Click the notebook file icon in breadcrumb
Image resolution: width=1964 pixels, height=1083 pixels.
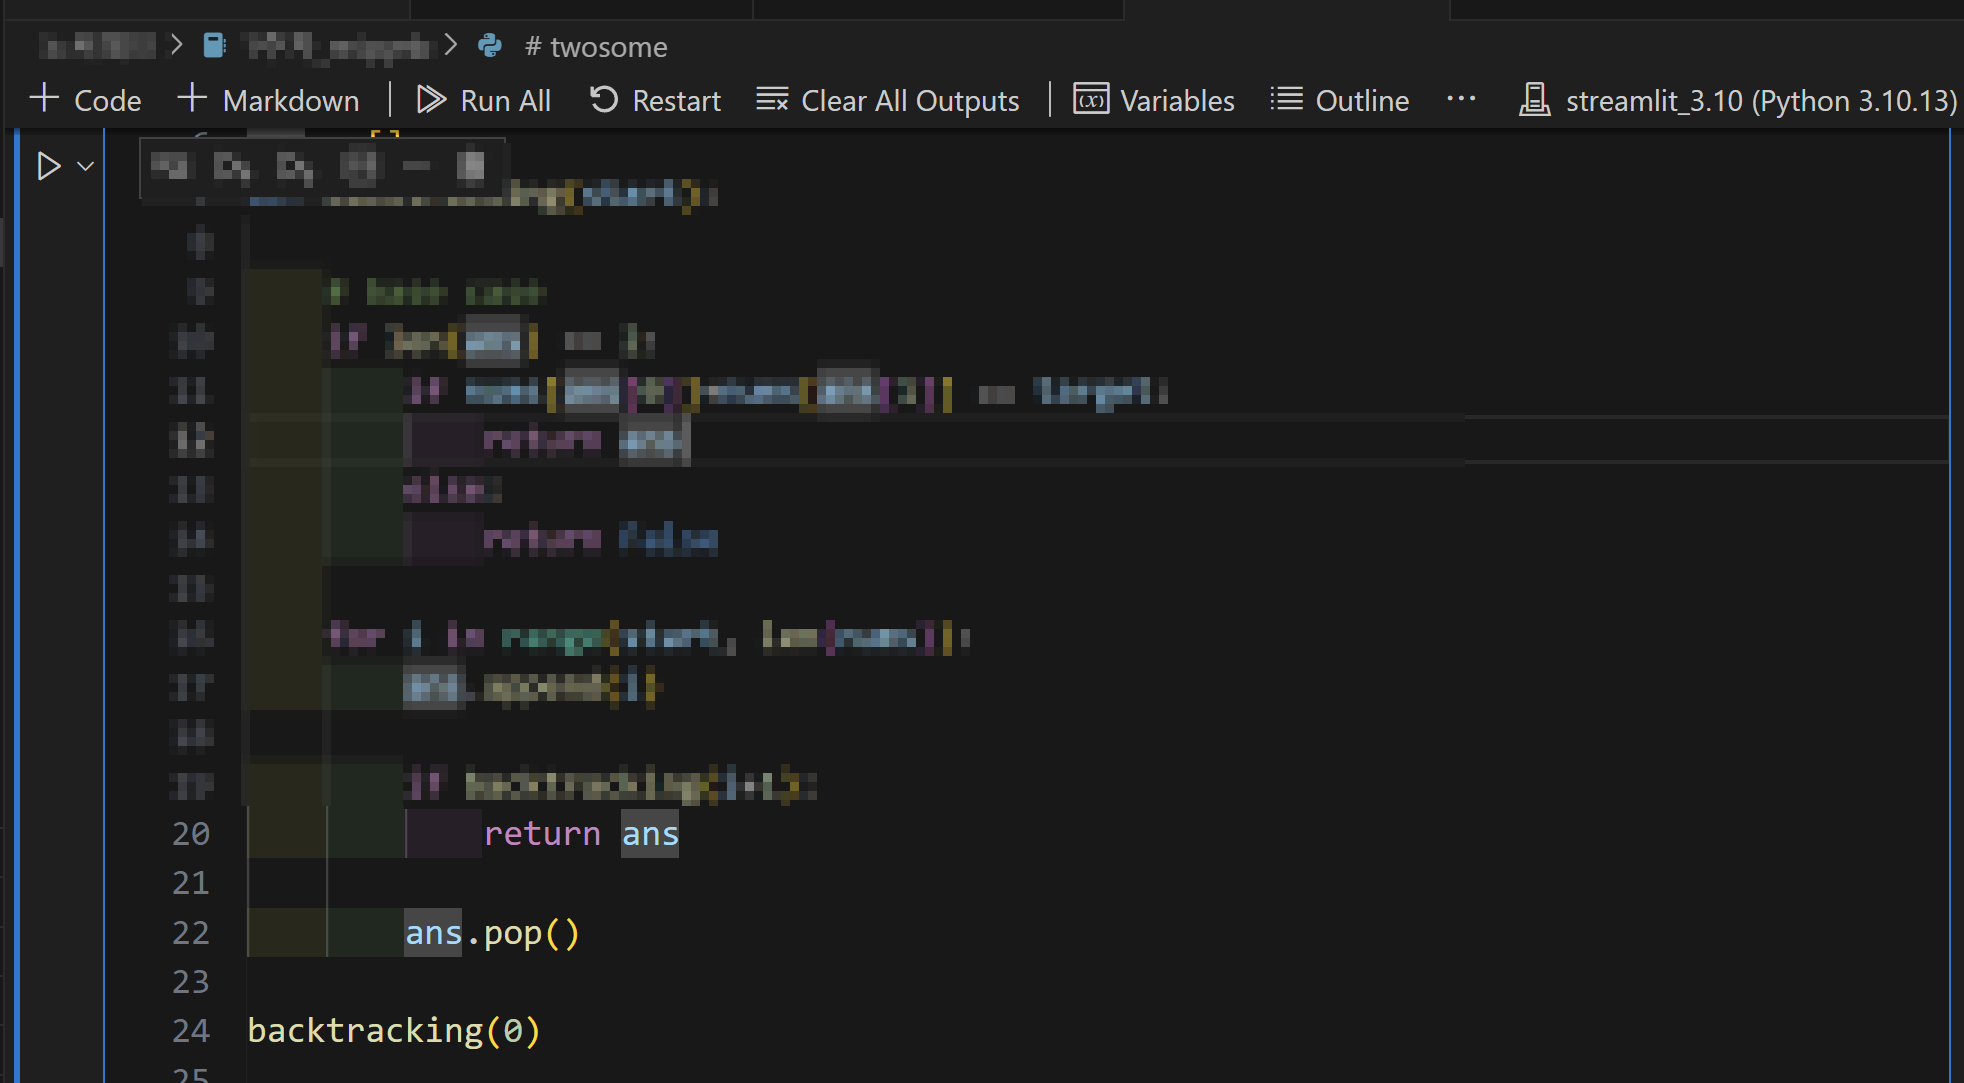point(214,45)
